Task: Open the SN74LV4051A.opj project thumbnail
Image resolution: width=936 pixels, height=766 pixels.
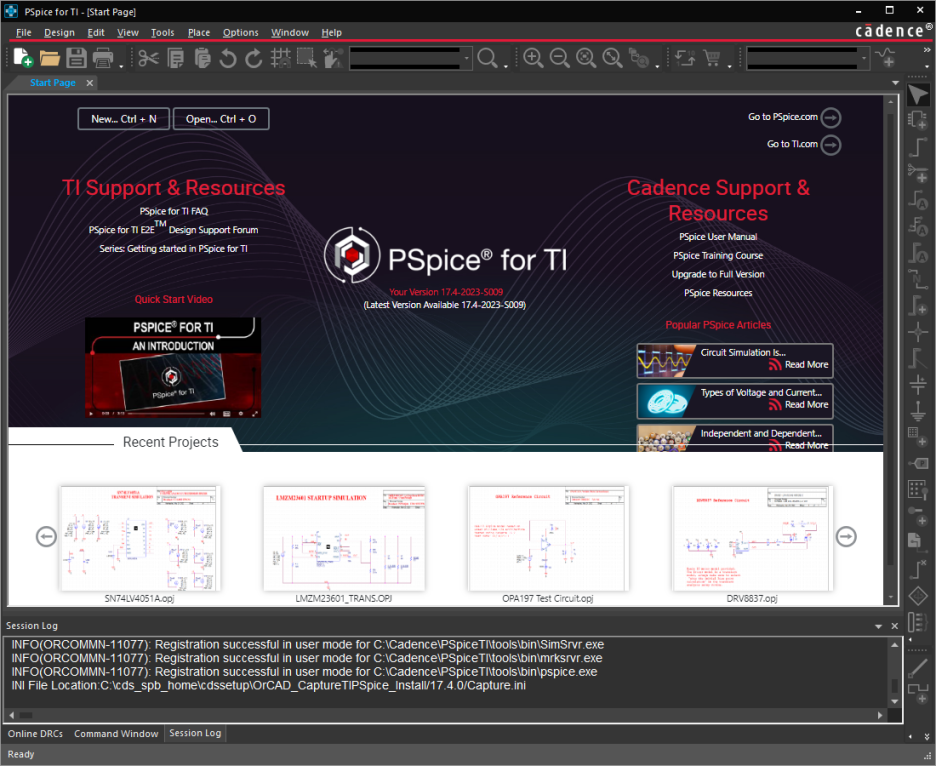Action: coord(140,538)
